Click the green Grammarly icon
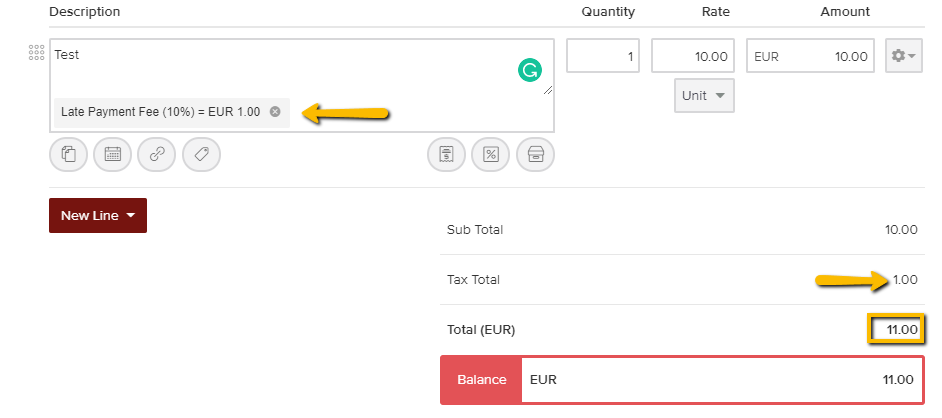942x418 pixels. pyautogui.click(x=529, y=70)
